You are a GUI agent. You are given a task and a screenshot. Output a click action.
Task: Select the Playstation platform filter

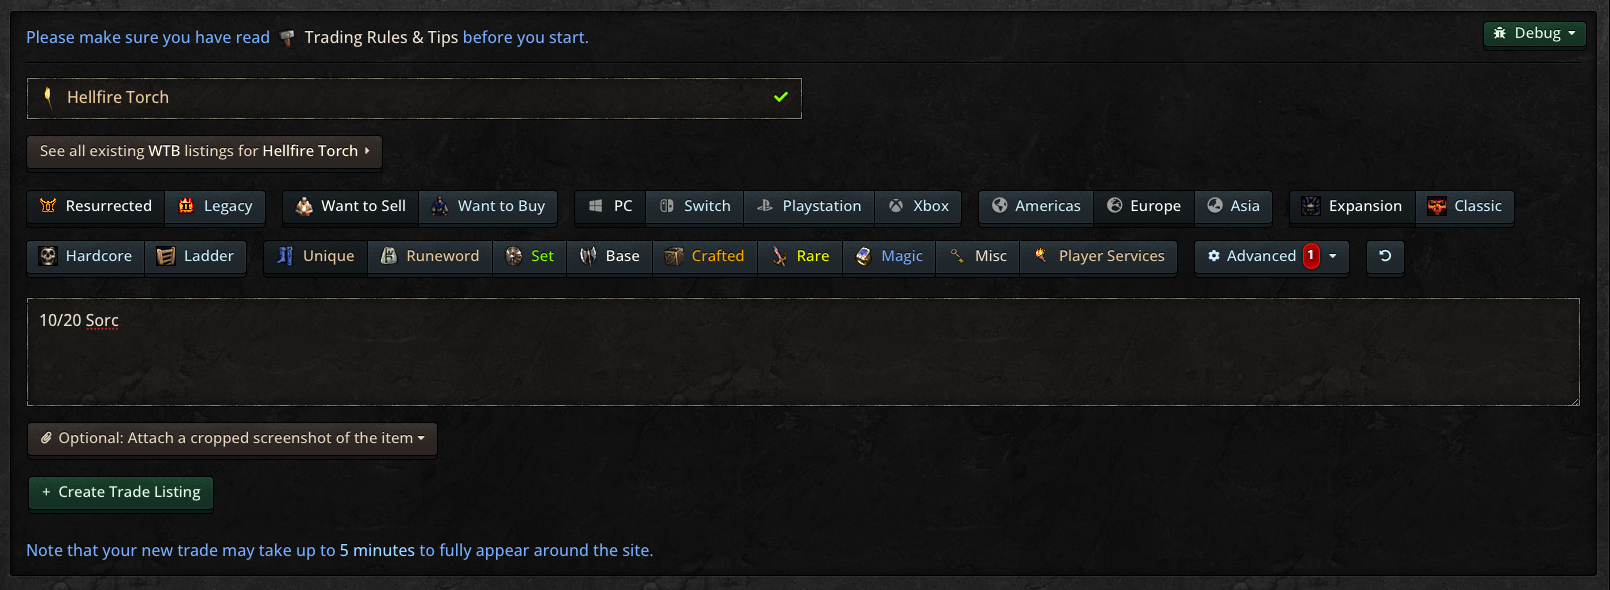[809, 206]
